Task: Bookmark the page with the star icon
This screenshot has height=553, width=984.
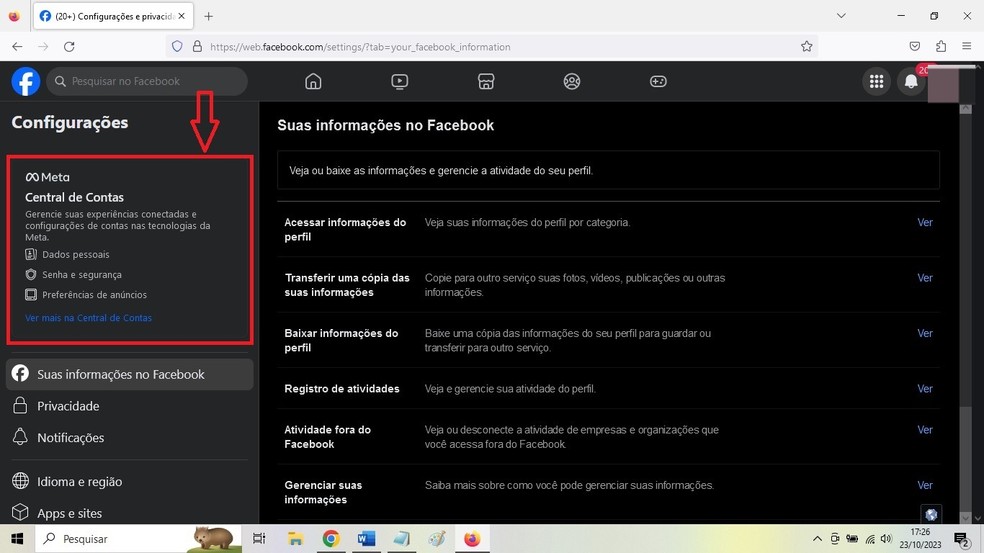Action: 806,46
